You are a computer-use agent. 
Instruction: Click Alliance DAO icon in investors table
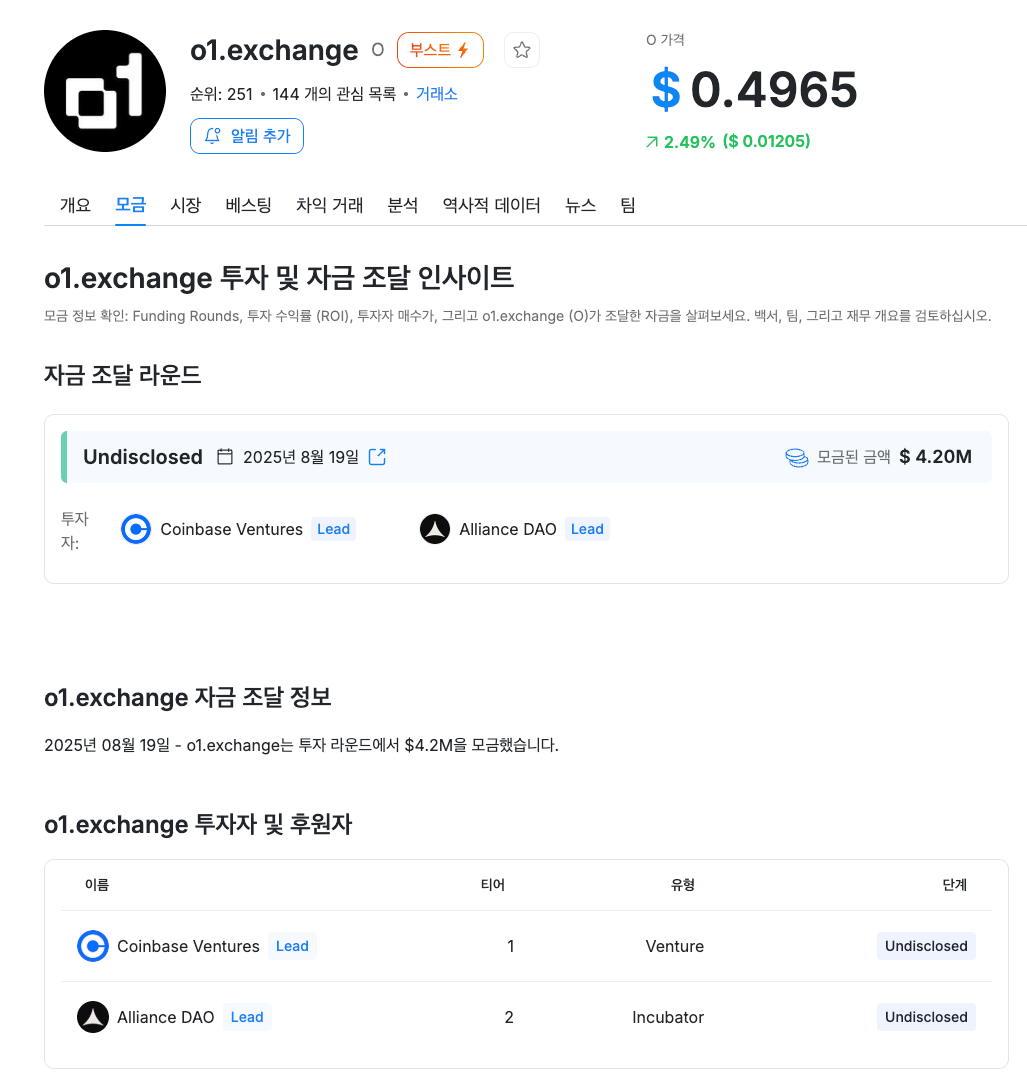93,1017
